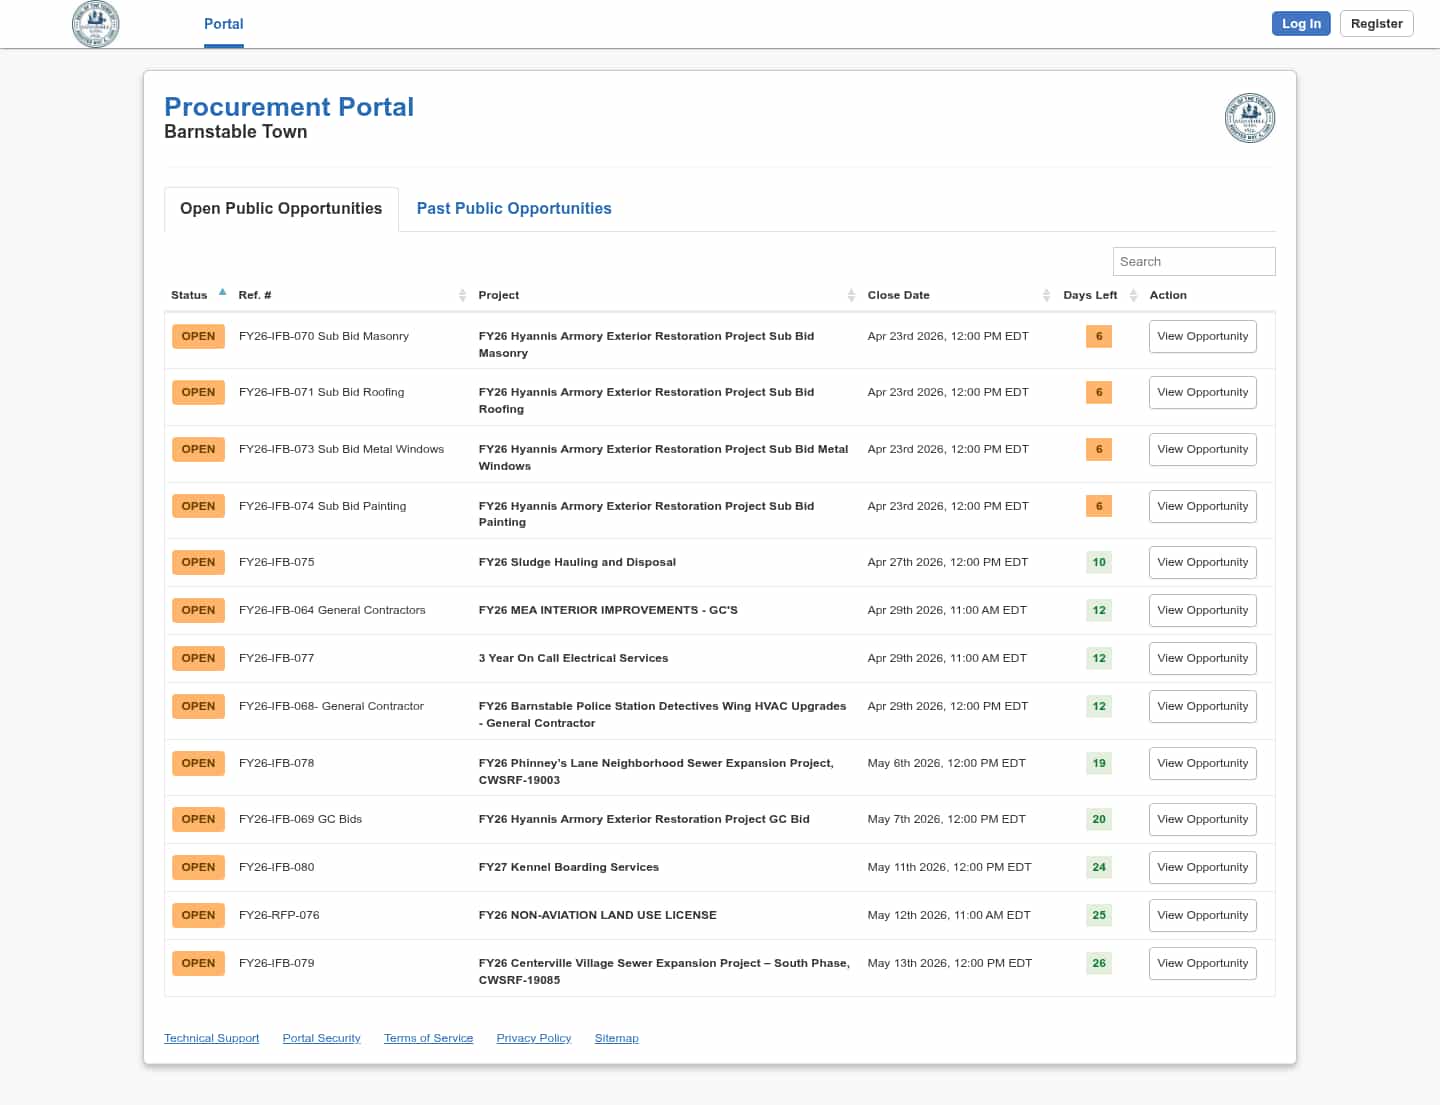Select the Open Public Opportunities tab
Screen dimensions: 1440x1105
point(281,208)
